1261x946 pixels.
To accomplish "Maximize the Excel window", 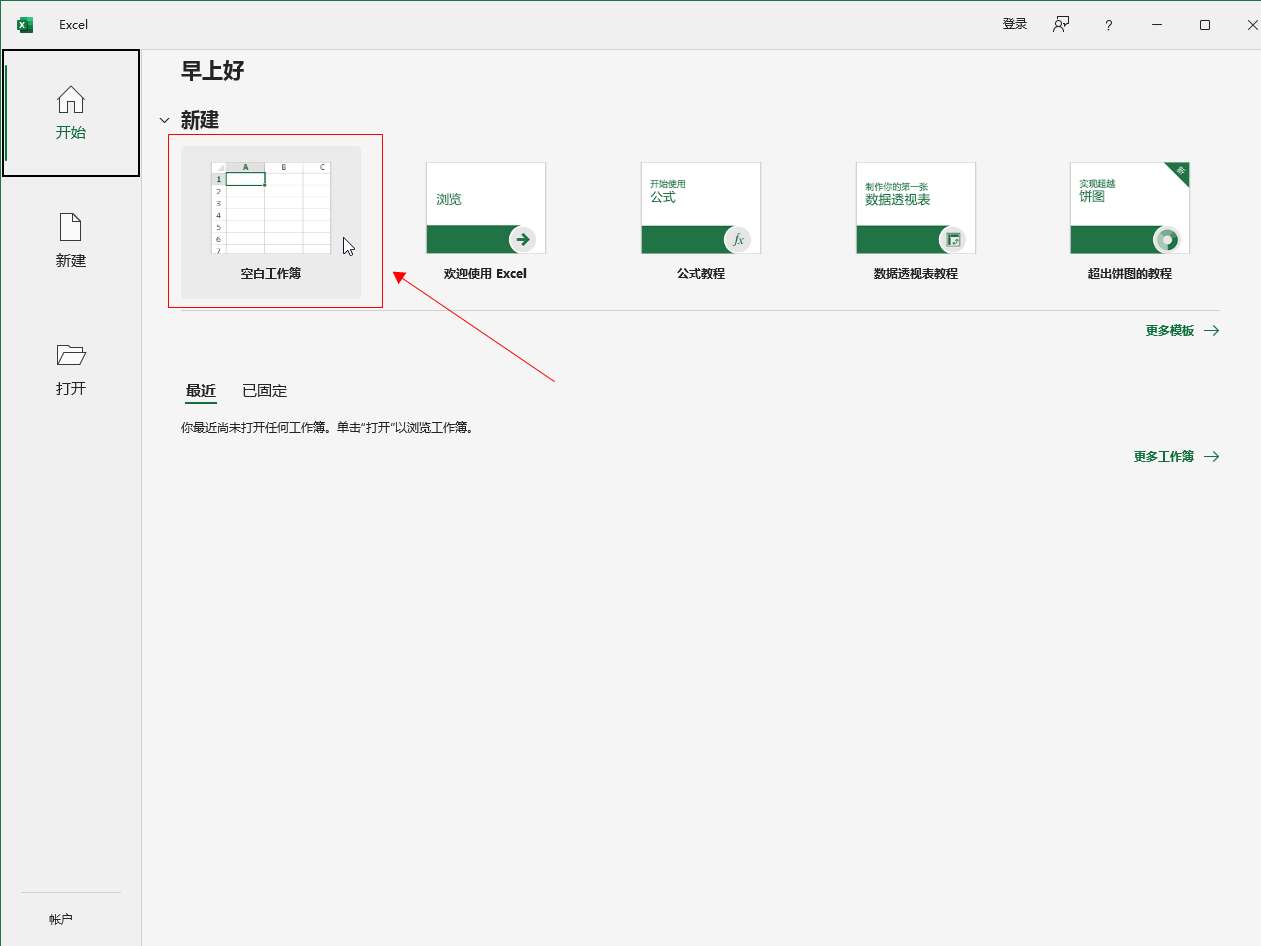I will (x=1205, y=25).
